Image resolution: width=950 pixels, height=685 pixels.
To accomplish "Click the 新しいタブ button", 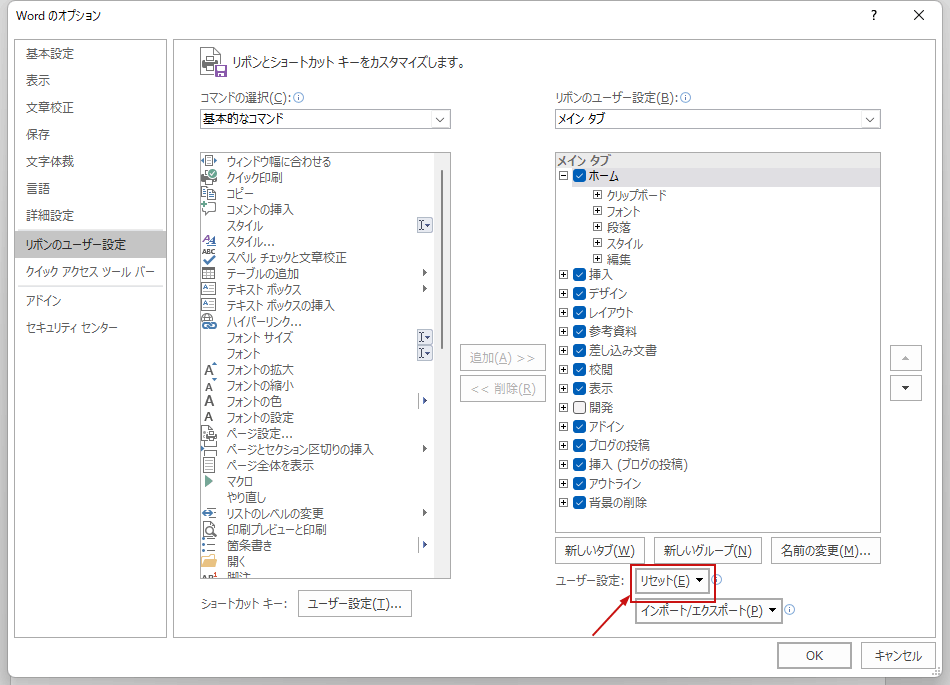I will [600, 551].
